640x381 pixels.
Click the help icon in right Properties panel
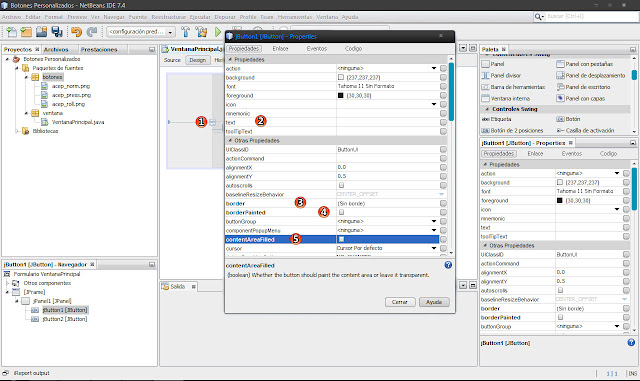631,343
